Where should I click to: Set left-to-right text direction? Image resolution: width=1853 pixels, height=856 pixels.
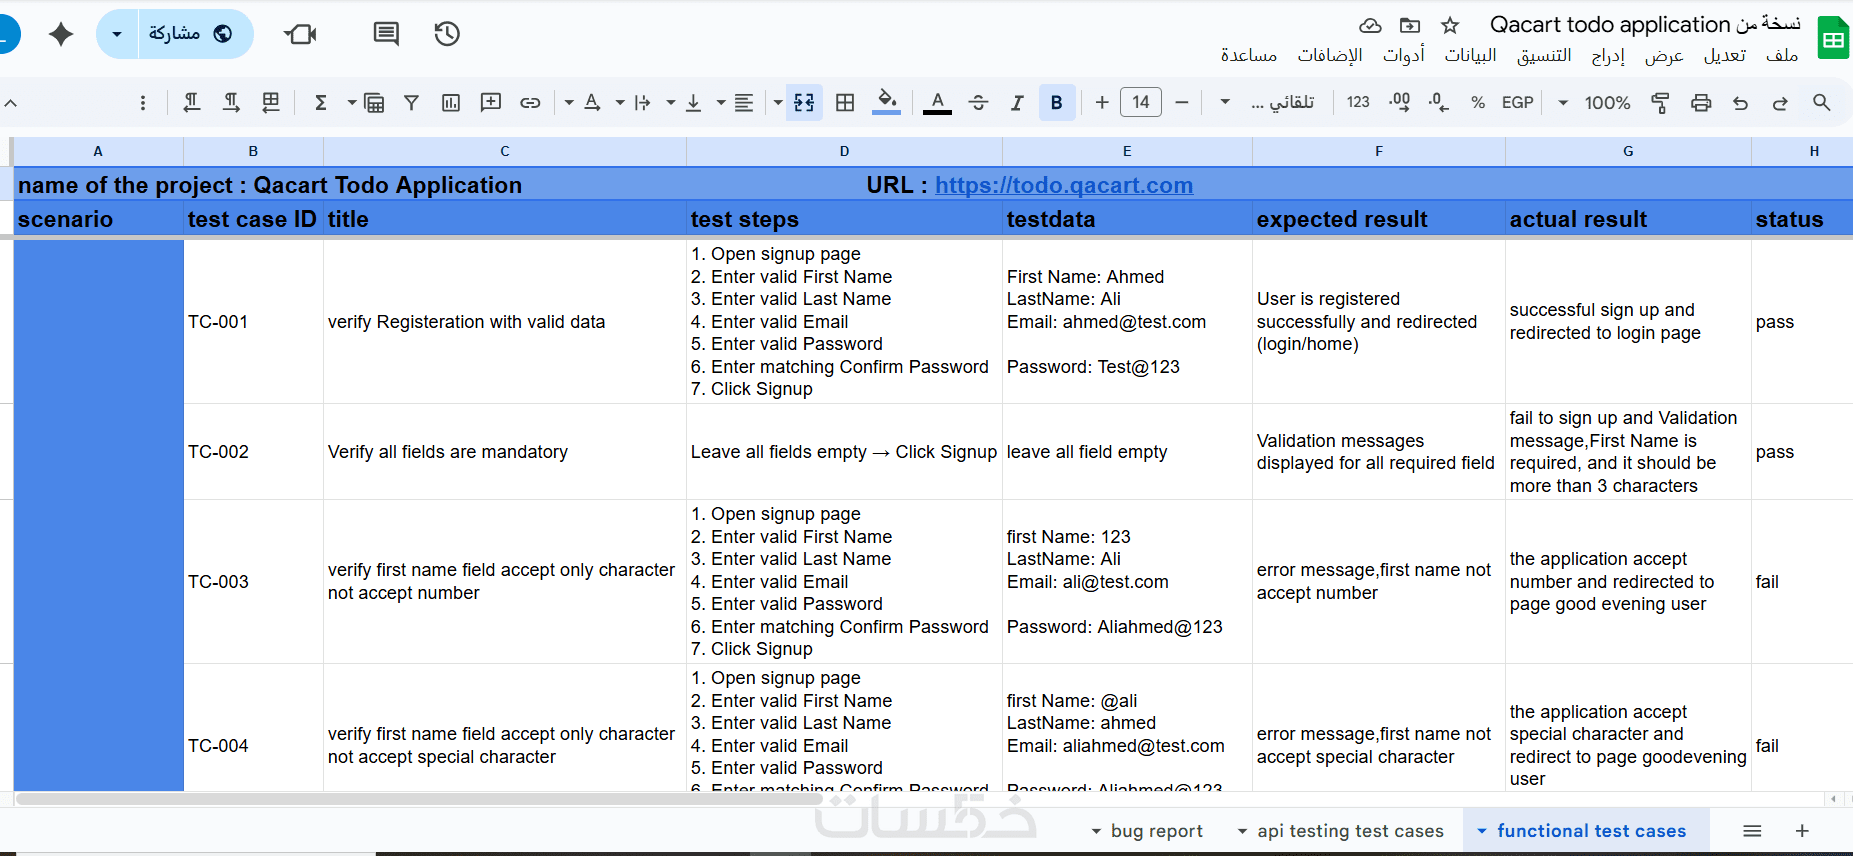[x=231, y=102]
